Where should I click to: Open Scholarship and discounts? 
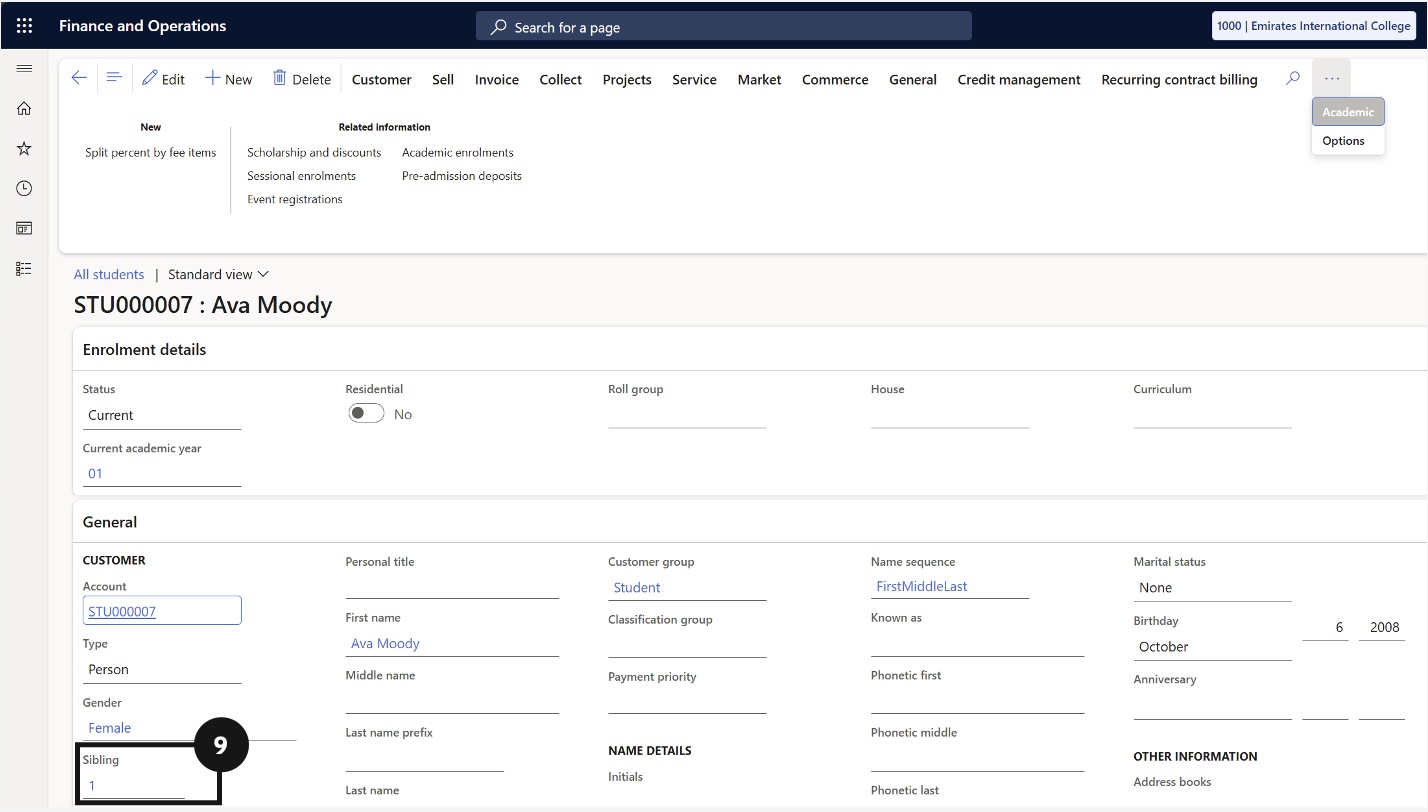coord(314,152)
